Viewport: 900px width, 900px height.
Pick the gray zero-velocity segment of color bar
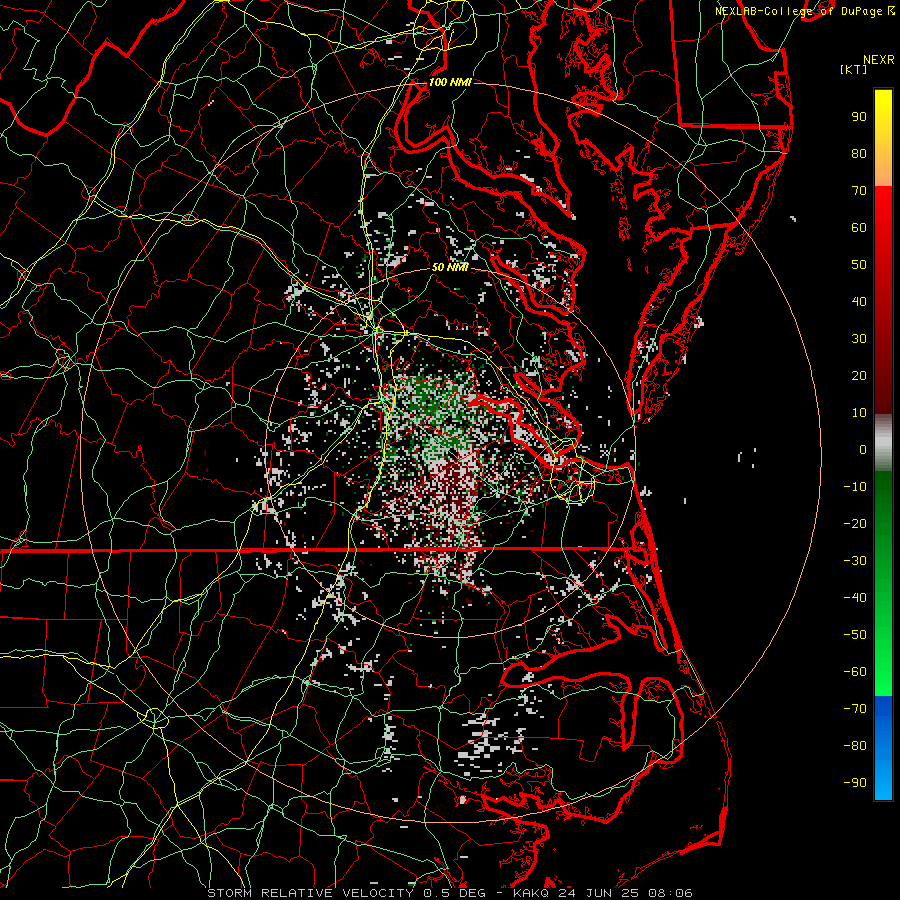[x=883, y=443]
